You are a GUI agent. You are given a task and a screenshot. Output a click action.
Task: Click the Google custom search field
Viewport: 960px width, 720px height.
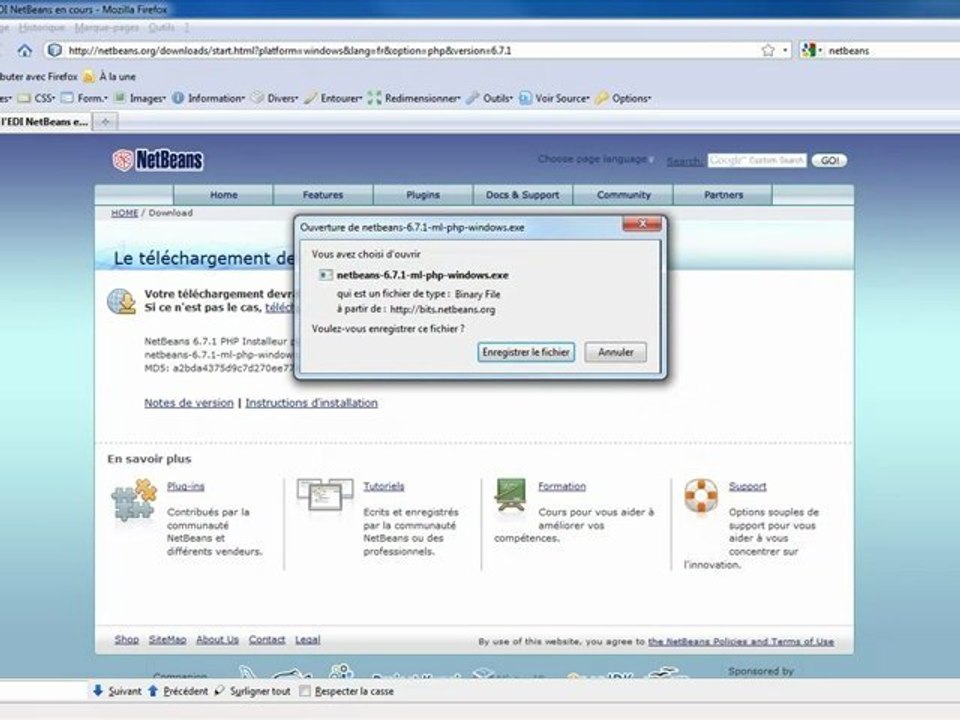click(757, 160)
